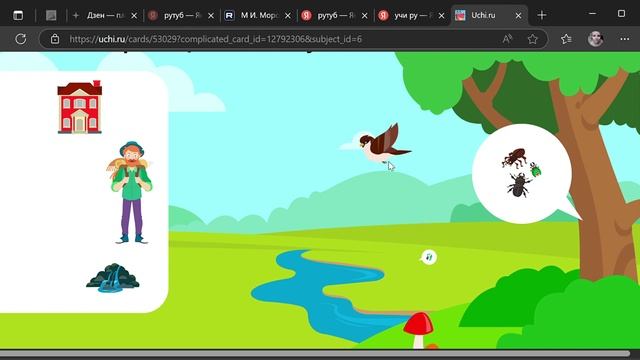640x360 pixels.
Task: Close the second рутуб tab
Action: pyautogui.click(x=364, y=16)
